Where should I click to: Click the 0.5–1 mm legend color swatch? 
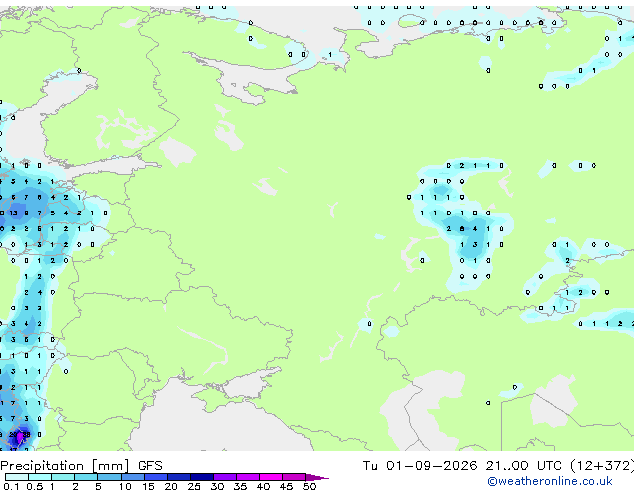[x=40, y=477]
